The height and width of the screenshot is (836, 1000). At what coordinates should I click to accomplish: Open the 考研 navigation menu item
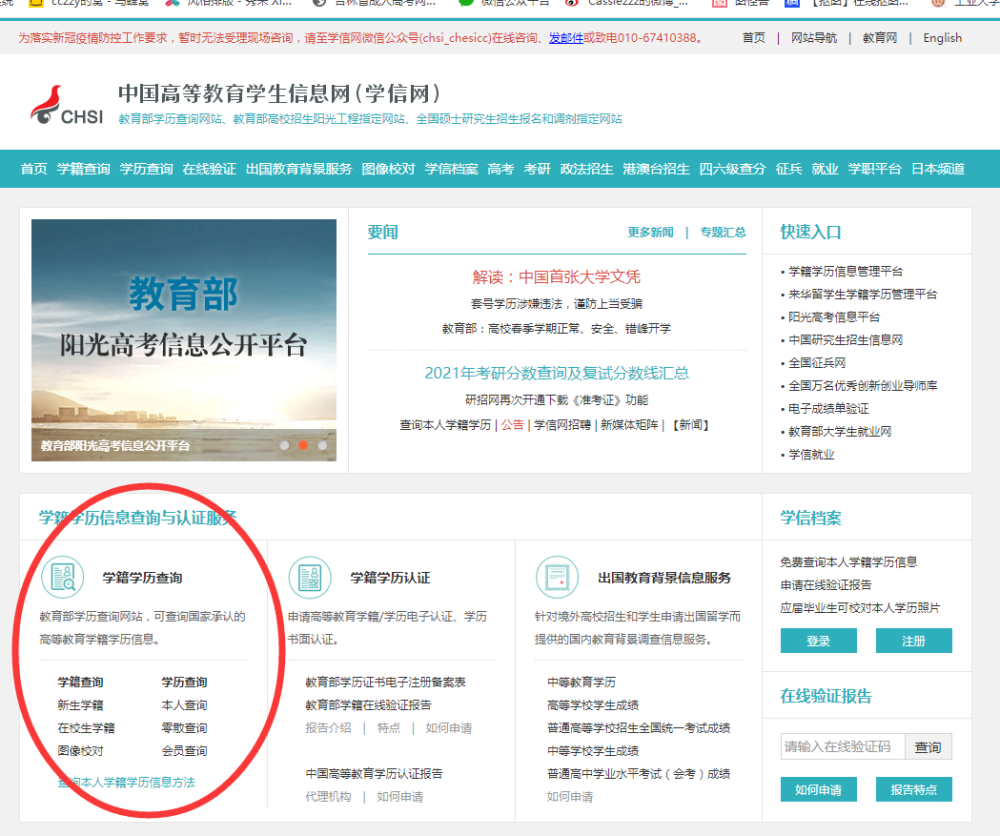point(537,169)
